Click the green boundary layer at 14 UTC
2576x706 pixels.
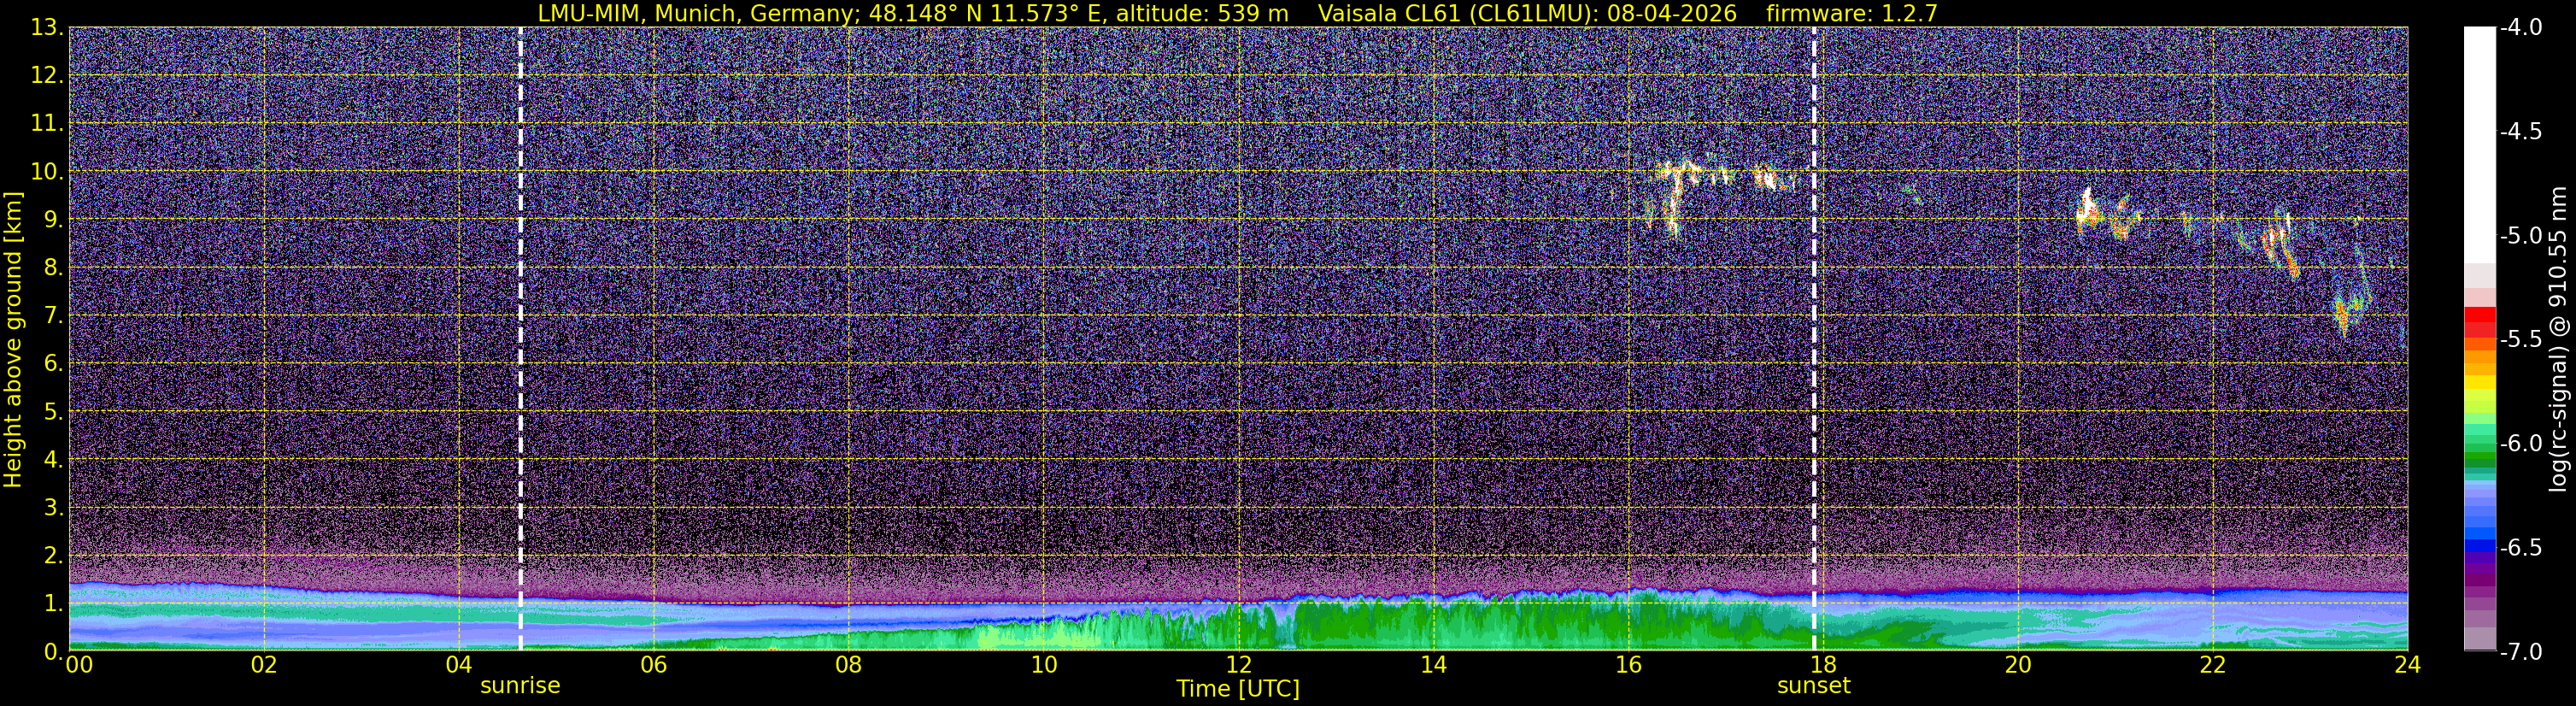(x=1433, y=625)
